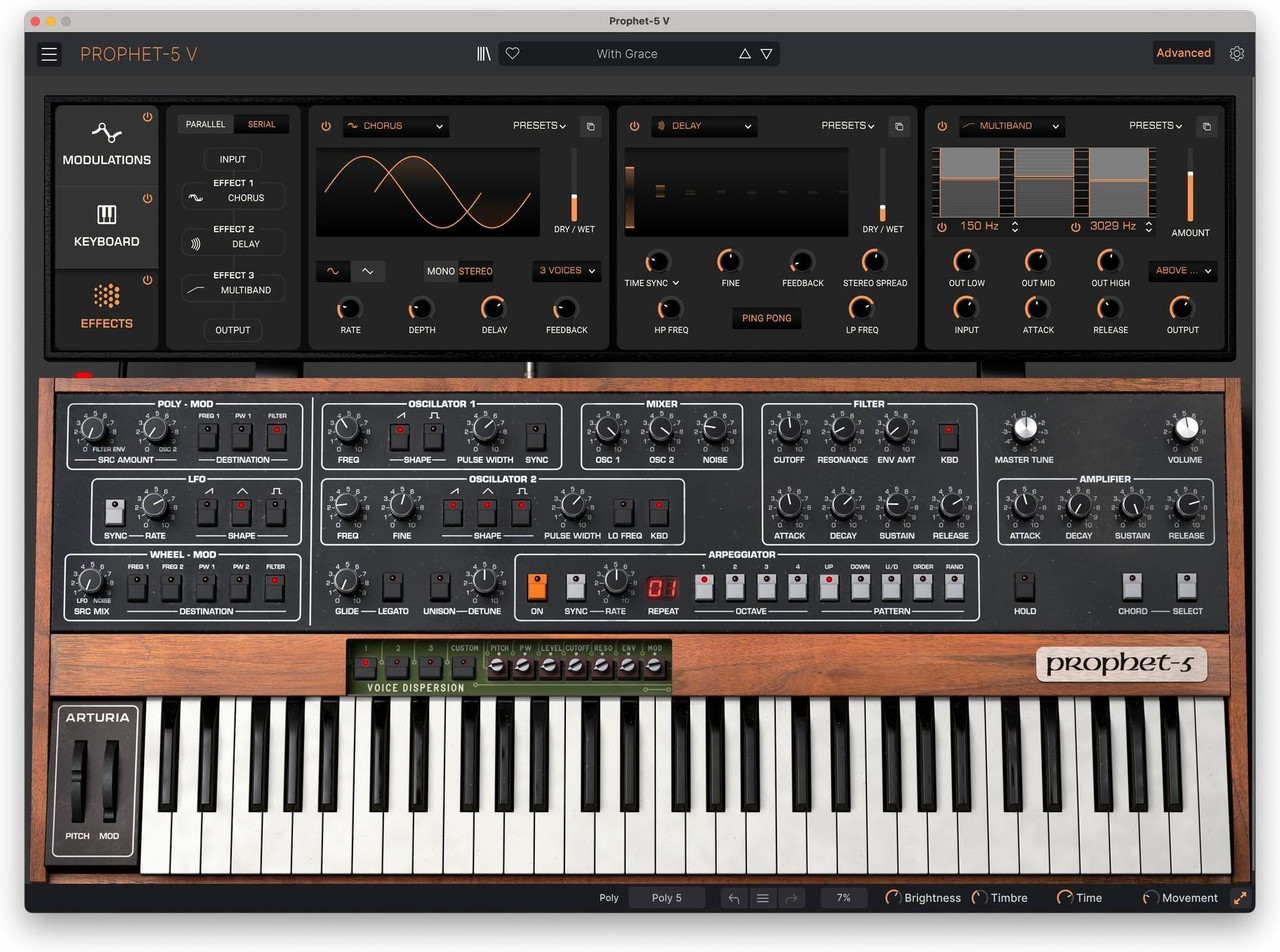The width and height of the screenshot is (1280, 952).
Task: Adjust the Delay DRY / WET slider
Action: click(882, 184)
